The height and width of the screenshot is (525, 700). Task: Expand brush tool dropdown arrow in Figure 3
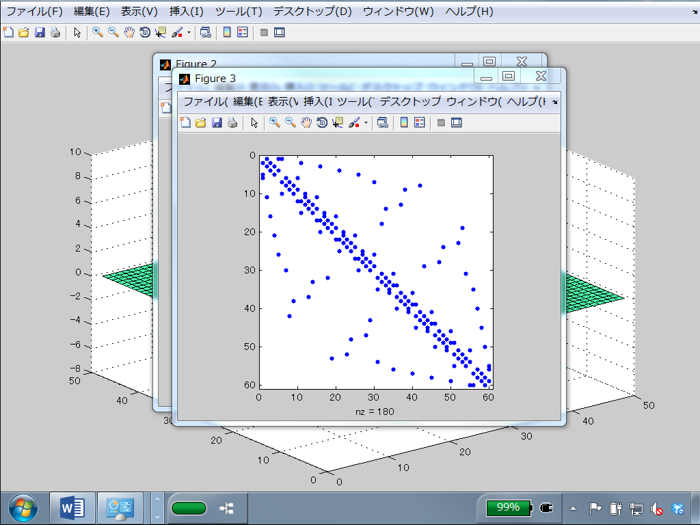tap(366, 123)
